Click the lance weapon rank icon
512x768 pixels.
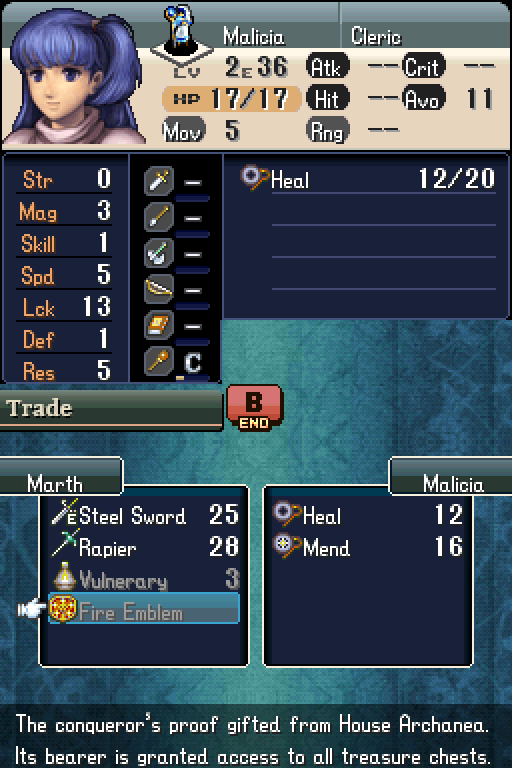coord(159,216)
